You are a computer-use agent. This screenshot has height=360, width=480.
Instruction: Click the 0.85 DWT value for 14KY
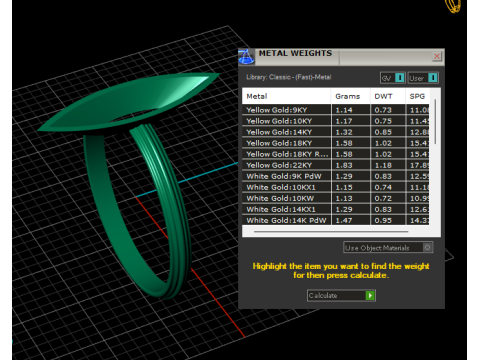[x=388, y=132]
